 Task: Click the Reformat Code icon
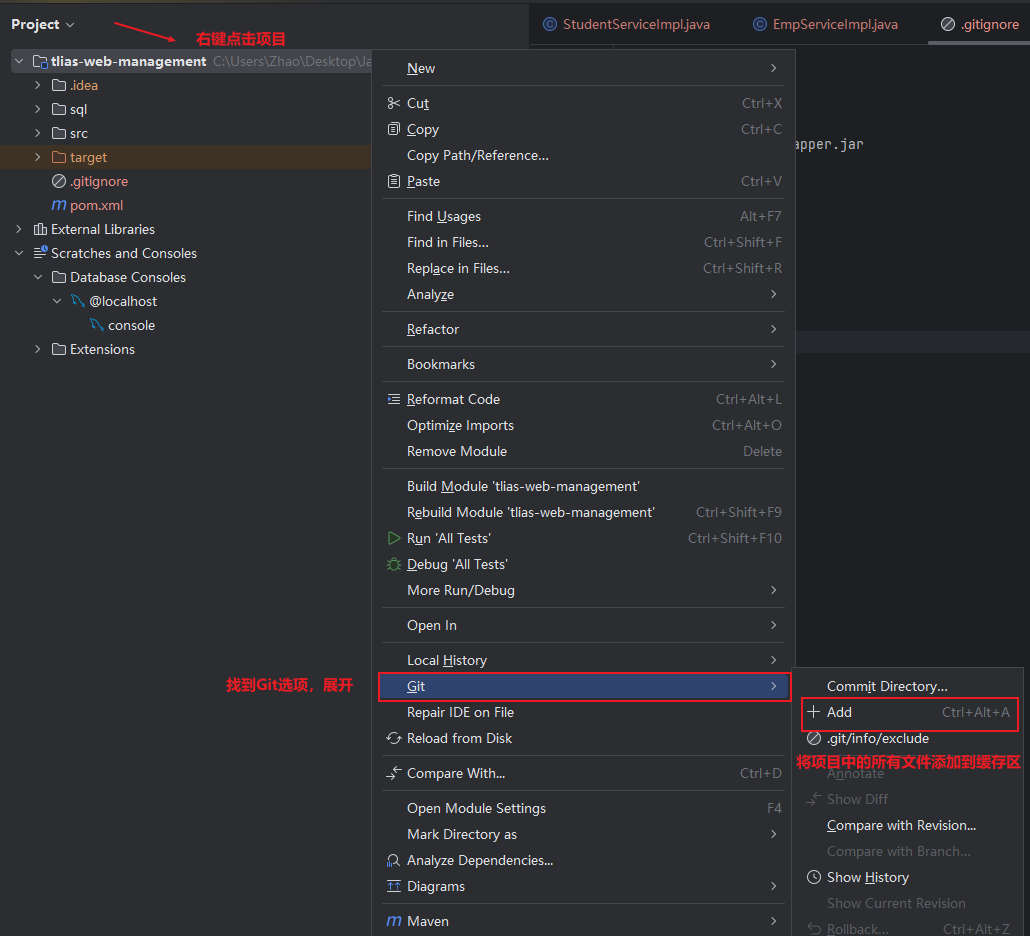pyautogui.click(x=393, y=399)
